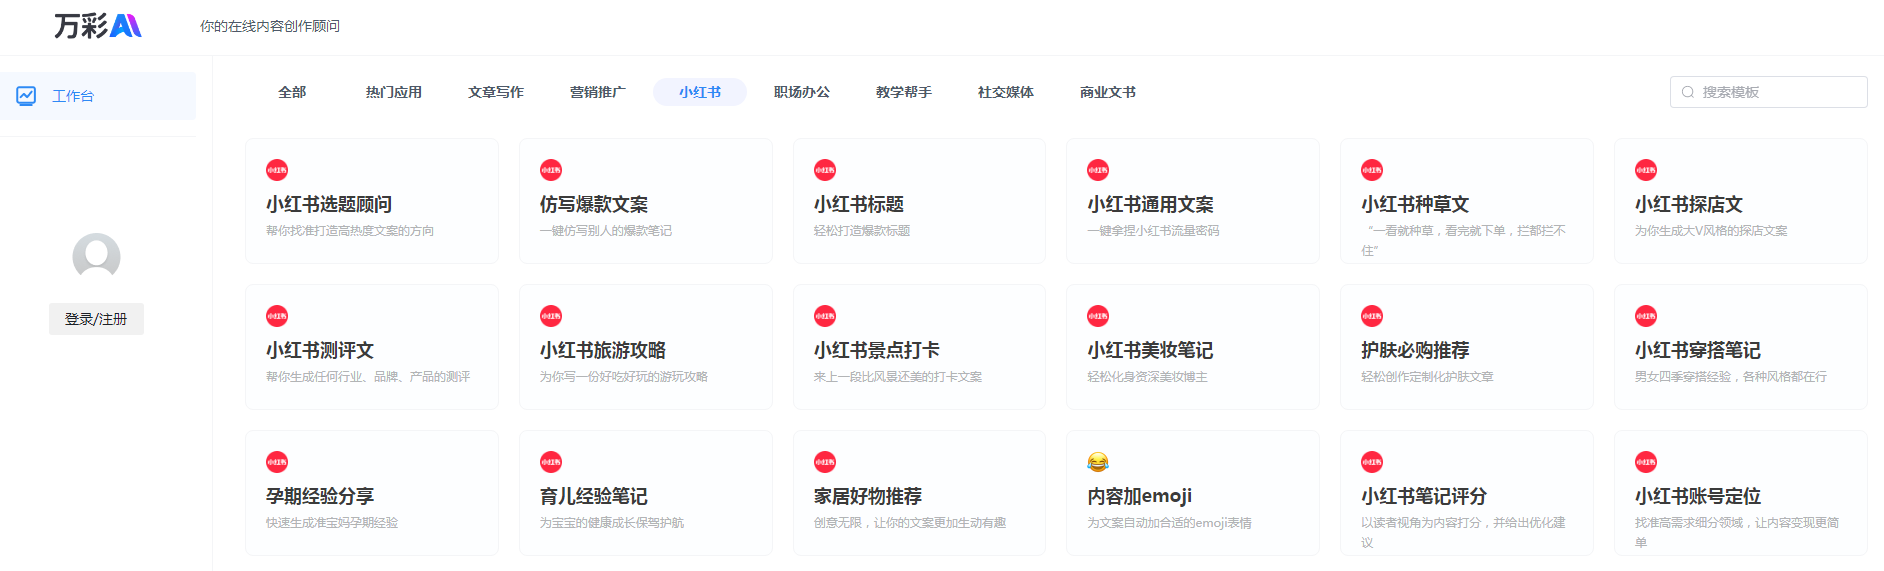Viewport: 1884px width, 571px height.
Task: Open the 热门应用 tab
Action: [x=394, y=92]
